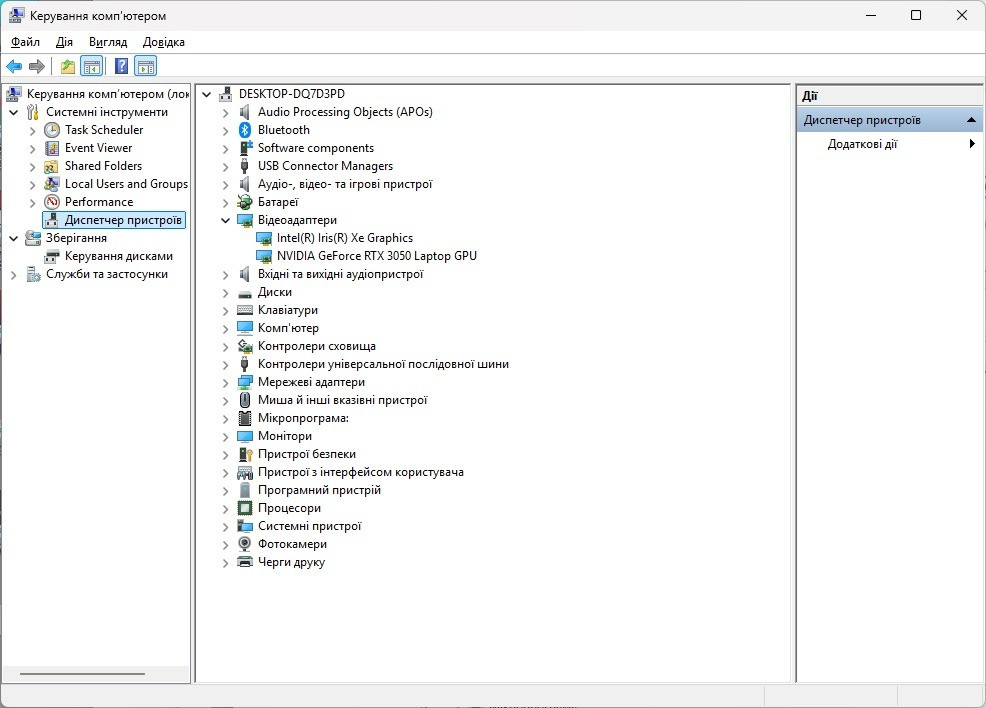
Task: Click the Черги друку printer icon
Action: pyautogui.click(x=245, y=562)
